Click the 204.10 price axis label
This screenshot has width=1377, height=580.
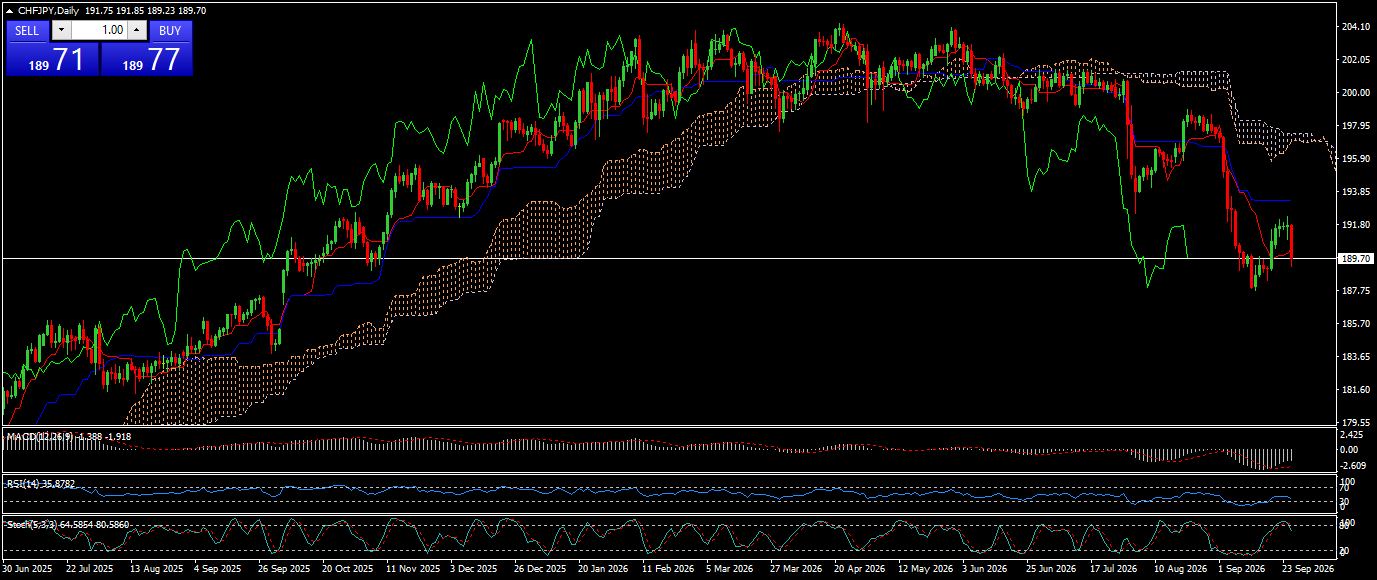click(x=1354, y=27)
